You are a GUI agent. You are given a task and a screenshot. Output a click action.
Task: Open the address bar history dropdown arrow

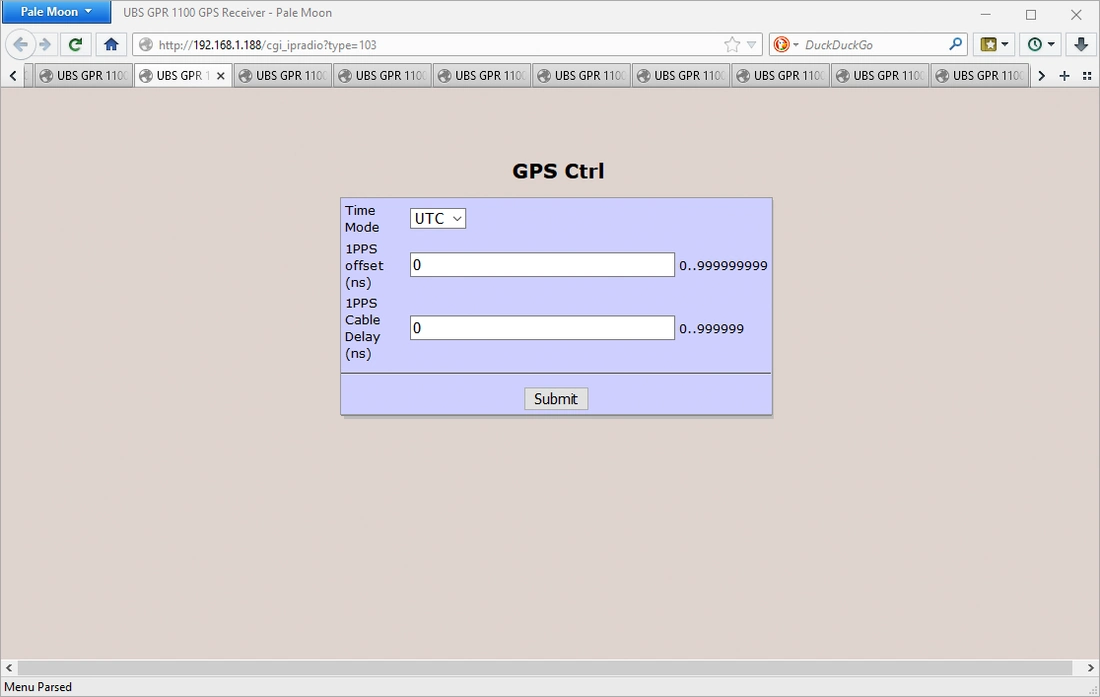[751, 45]
